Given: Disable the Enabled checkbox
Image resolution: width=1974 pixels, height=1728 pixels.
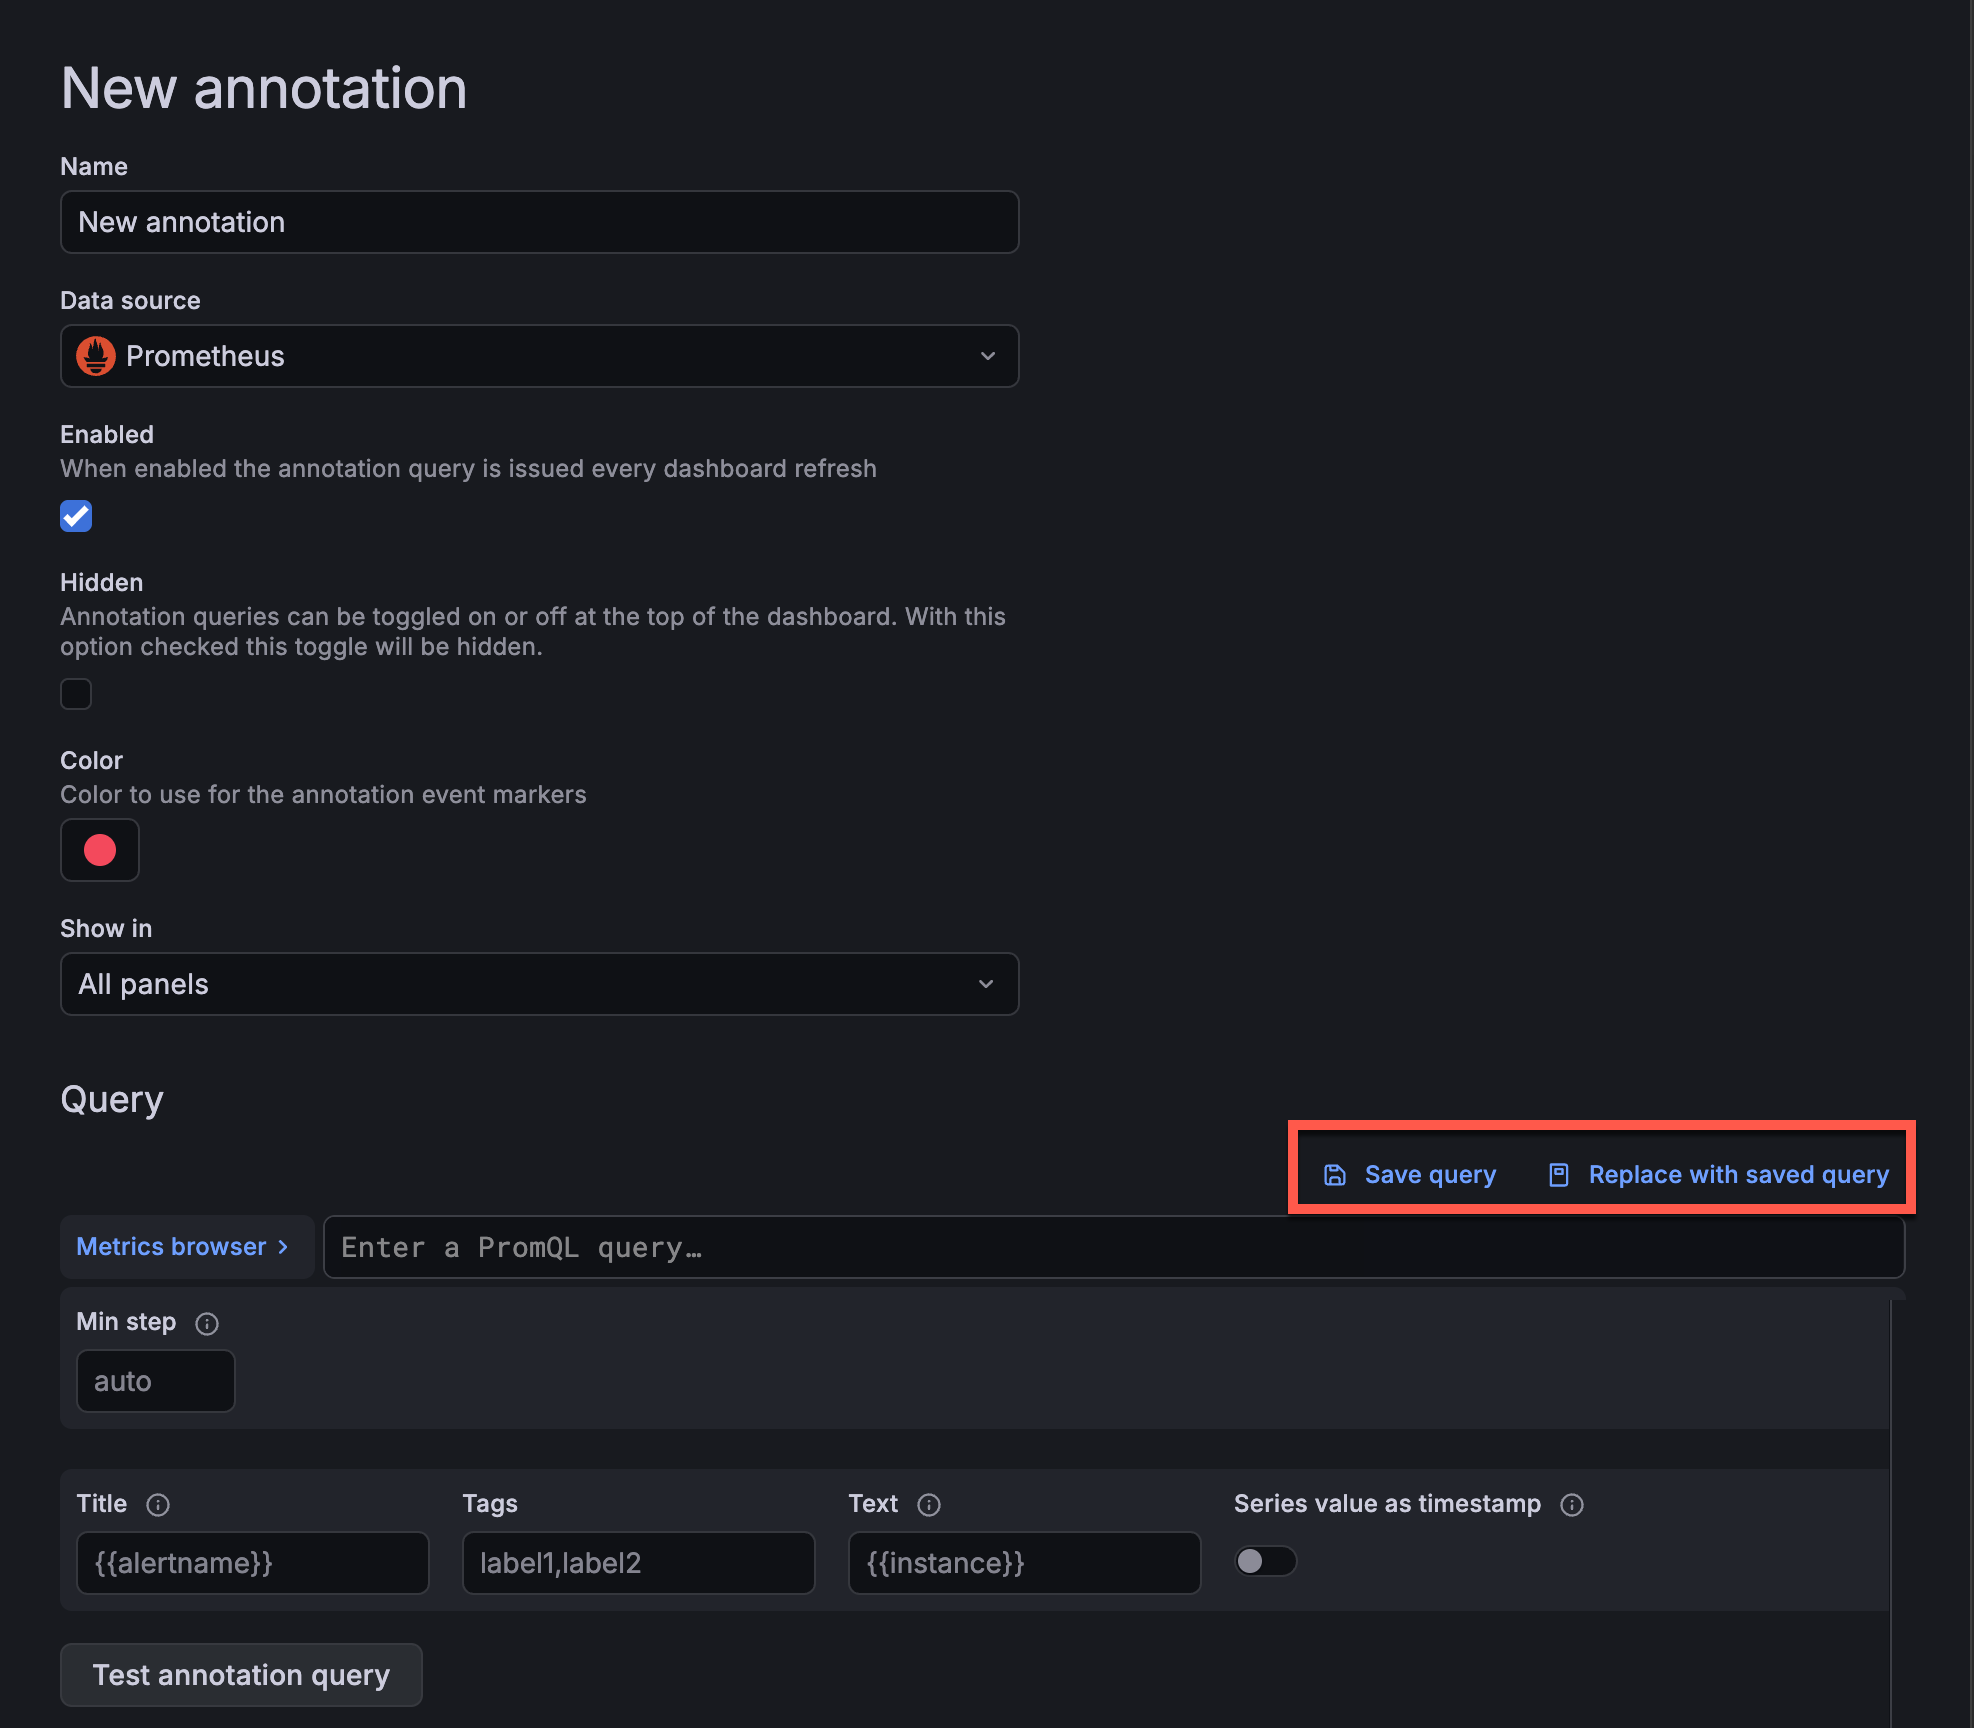Looking at the screenshot, I should 76,516.
